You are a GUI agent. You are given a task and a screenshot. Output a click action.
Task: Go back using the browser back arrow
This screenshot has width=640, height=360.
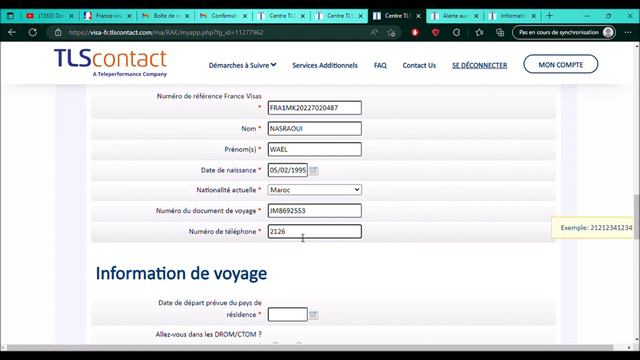coord(12,32)
